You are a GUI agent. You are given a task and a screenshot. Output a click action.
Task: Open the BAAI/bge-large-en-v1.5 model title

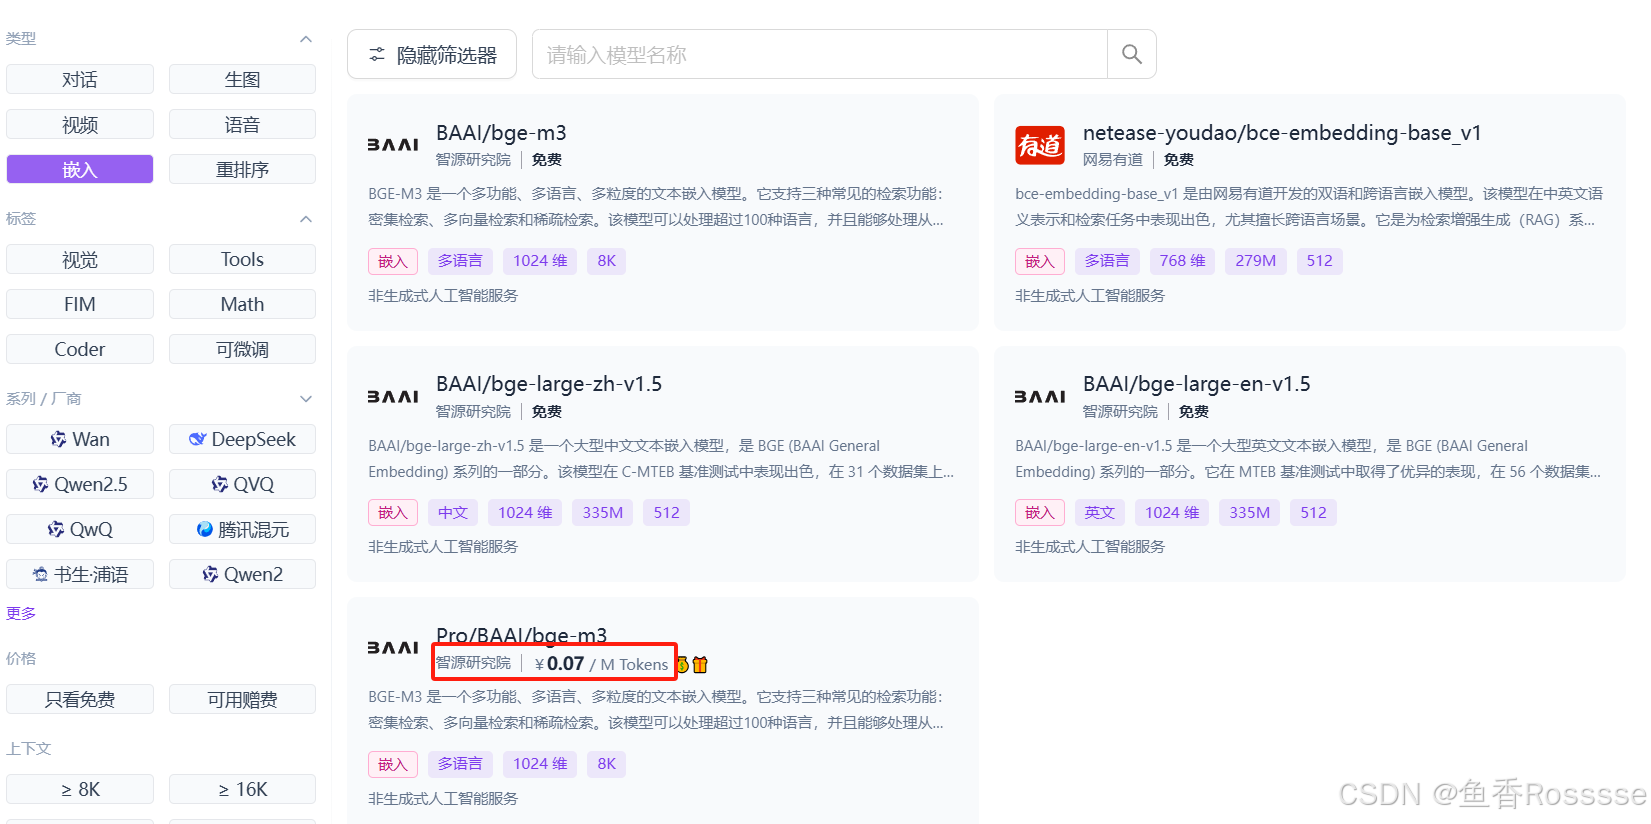tap(1196, 384)
